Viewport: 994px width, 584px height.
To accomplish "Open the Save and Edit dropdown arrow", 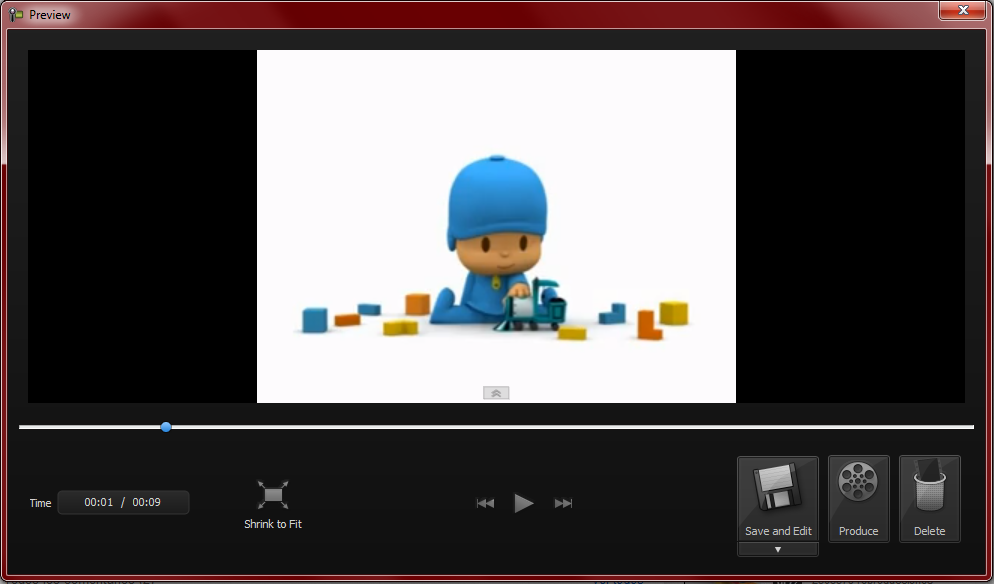I will tap(778, 550).
